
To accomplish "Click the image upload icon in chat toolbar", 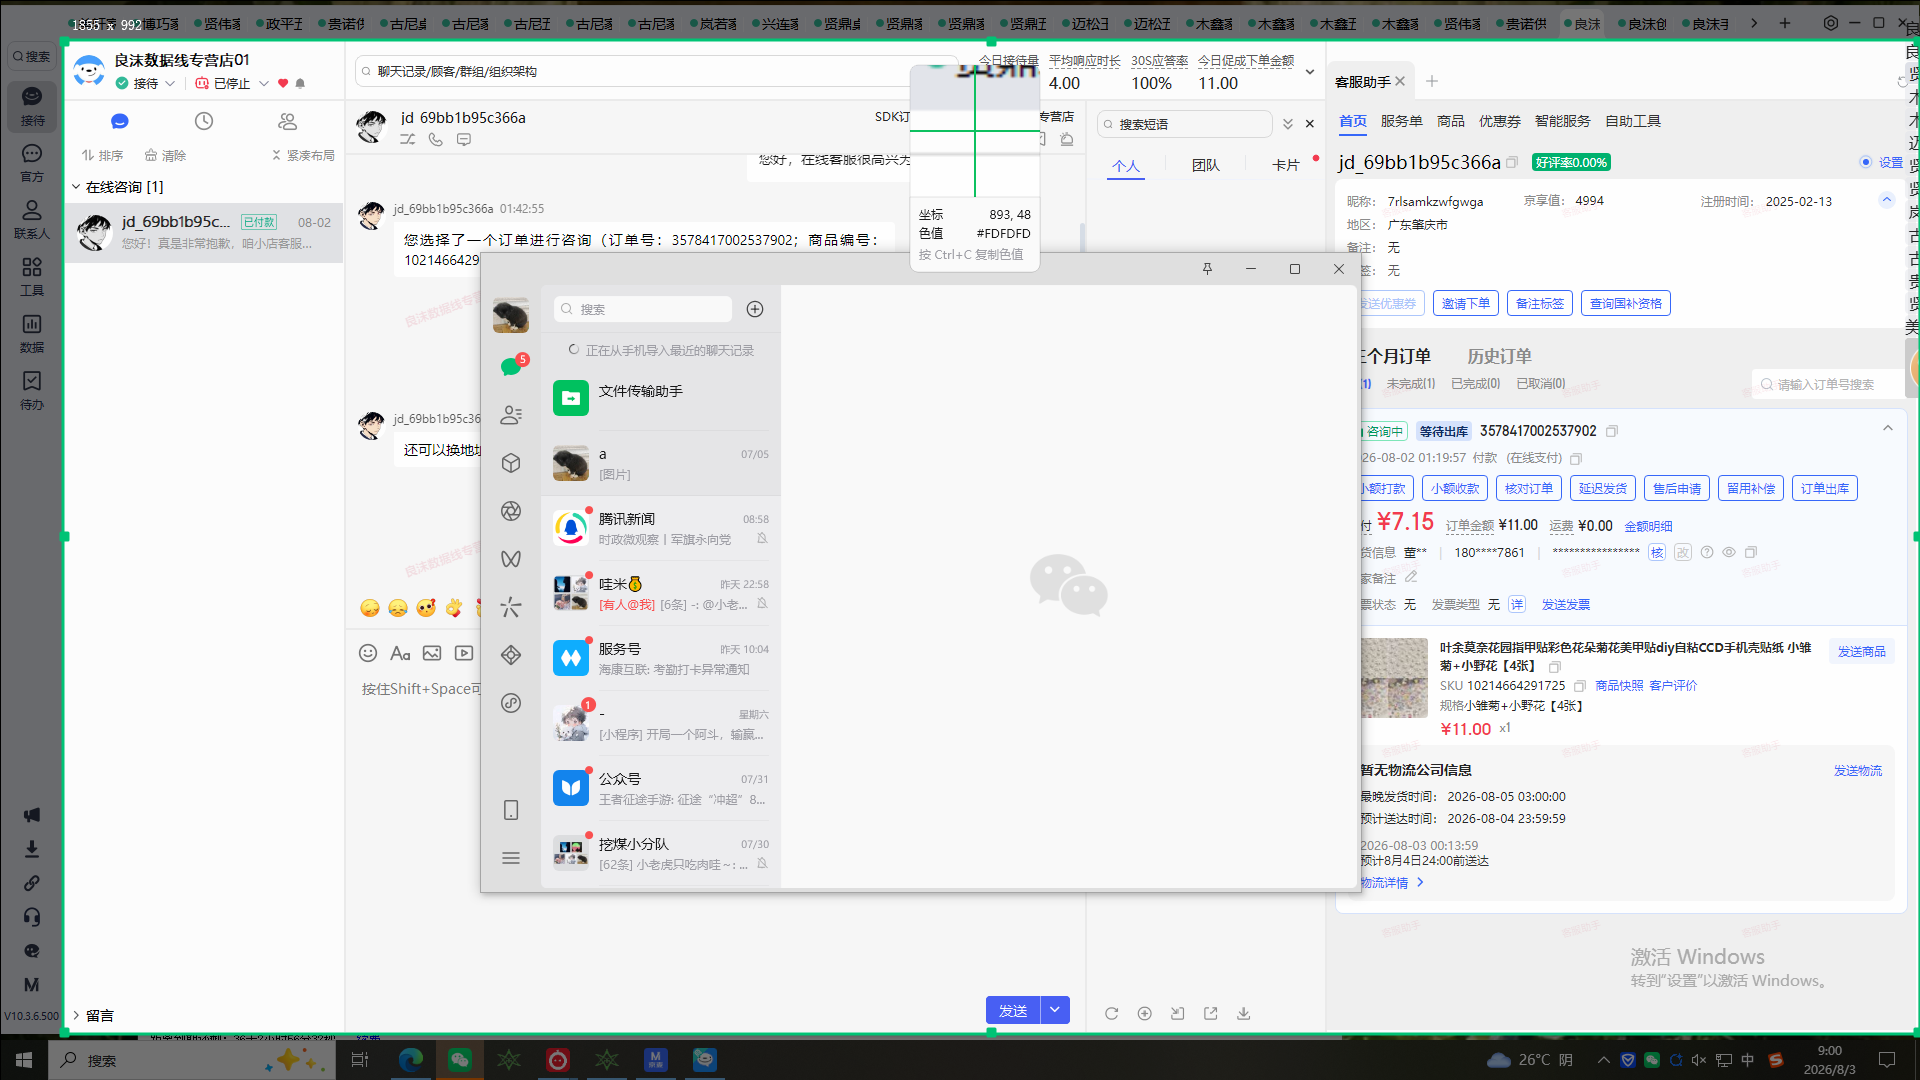I will pyautogui.click(x=432, y=653).
